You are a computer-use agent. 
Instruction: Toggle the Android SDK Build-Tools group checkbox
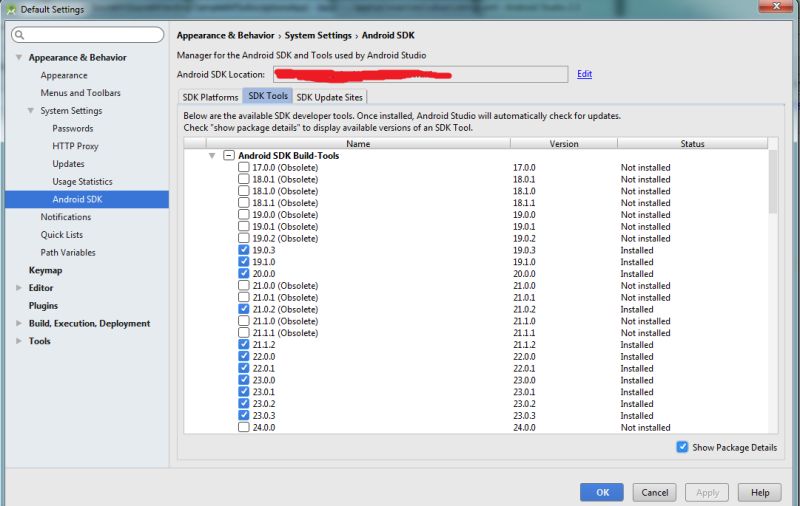[229, 156]
